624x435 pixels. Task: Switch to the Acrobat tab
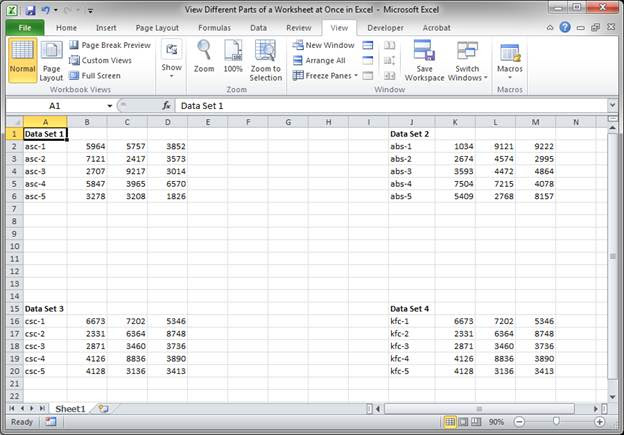(437, 28)
